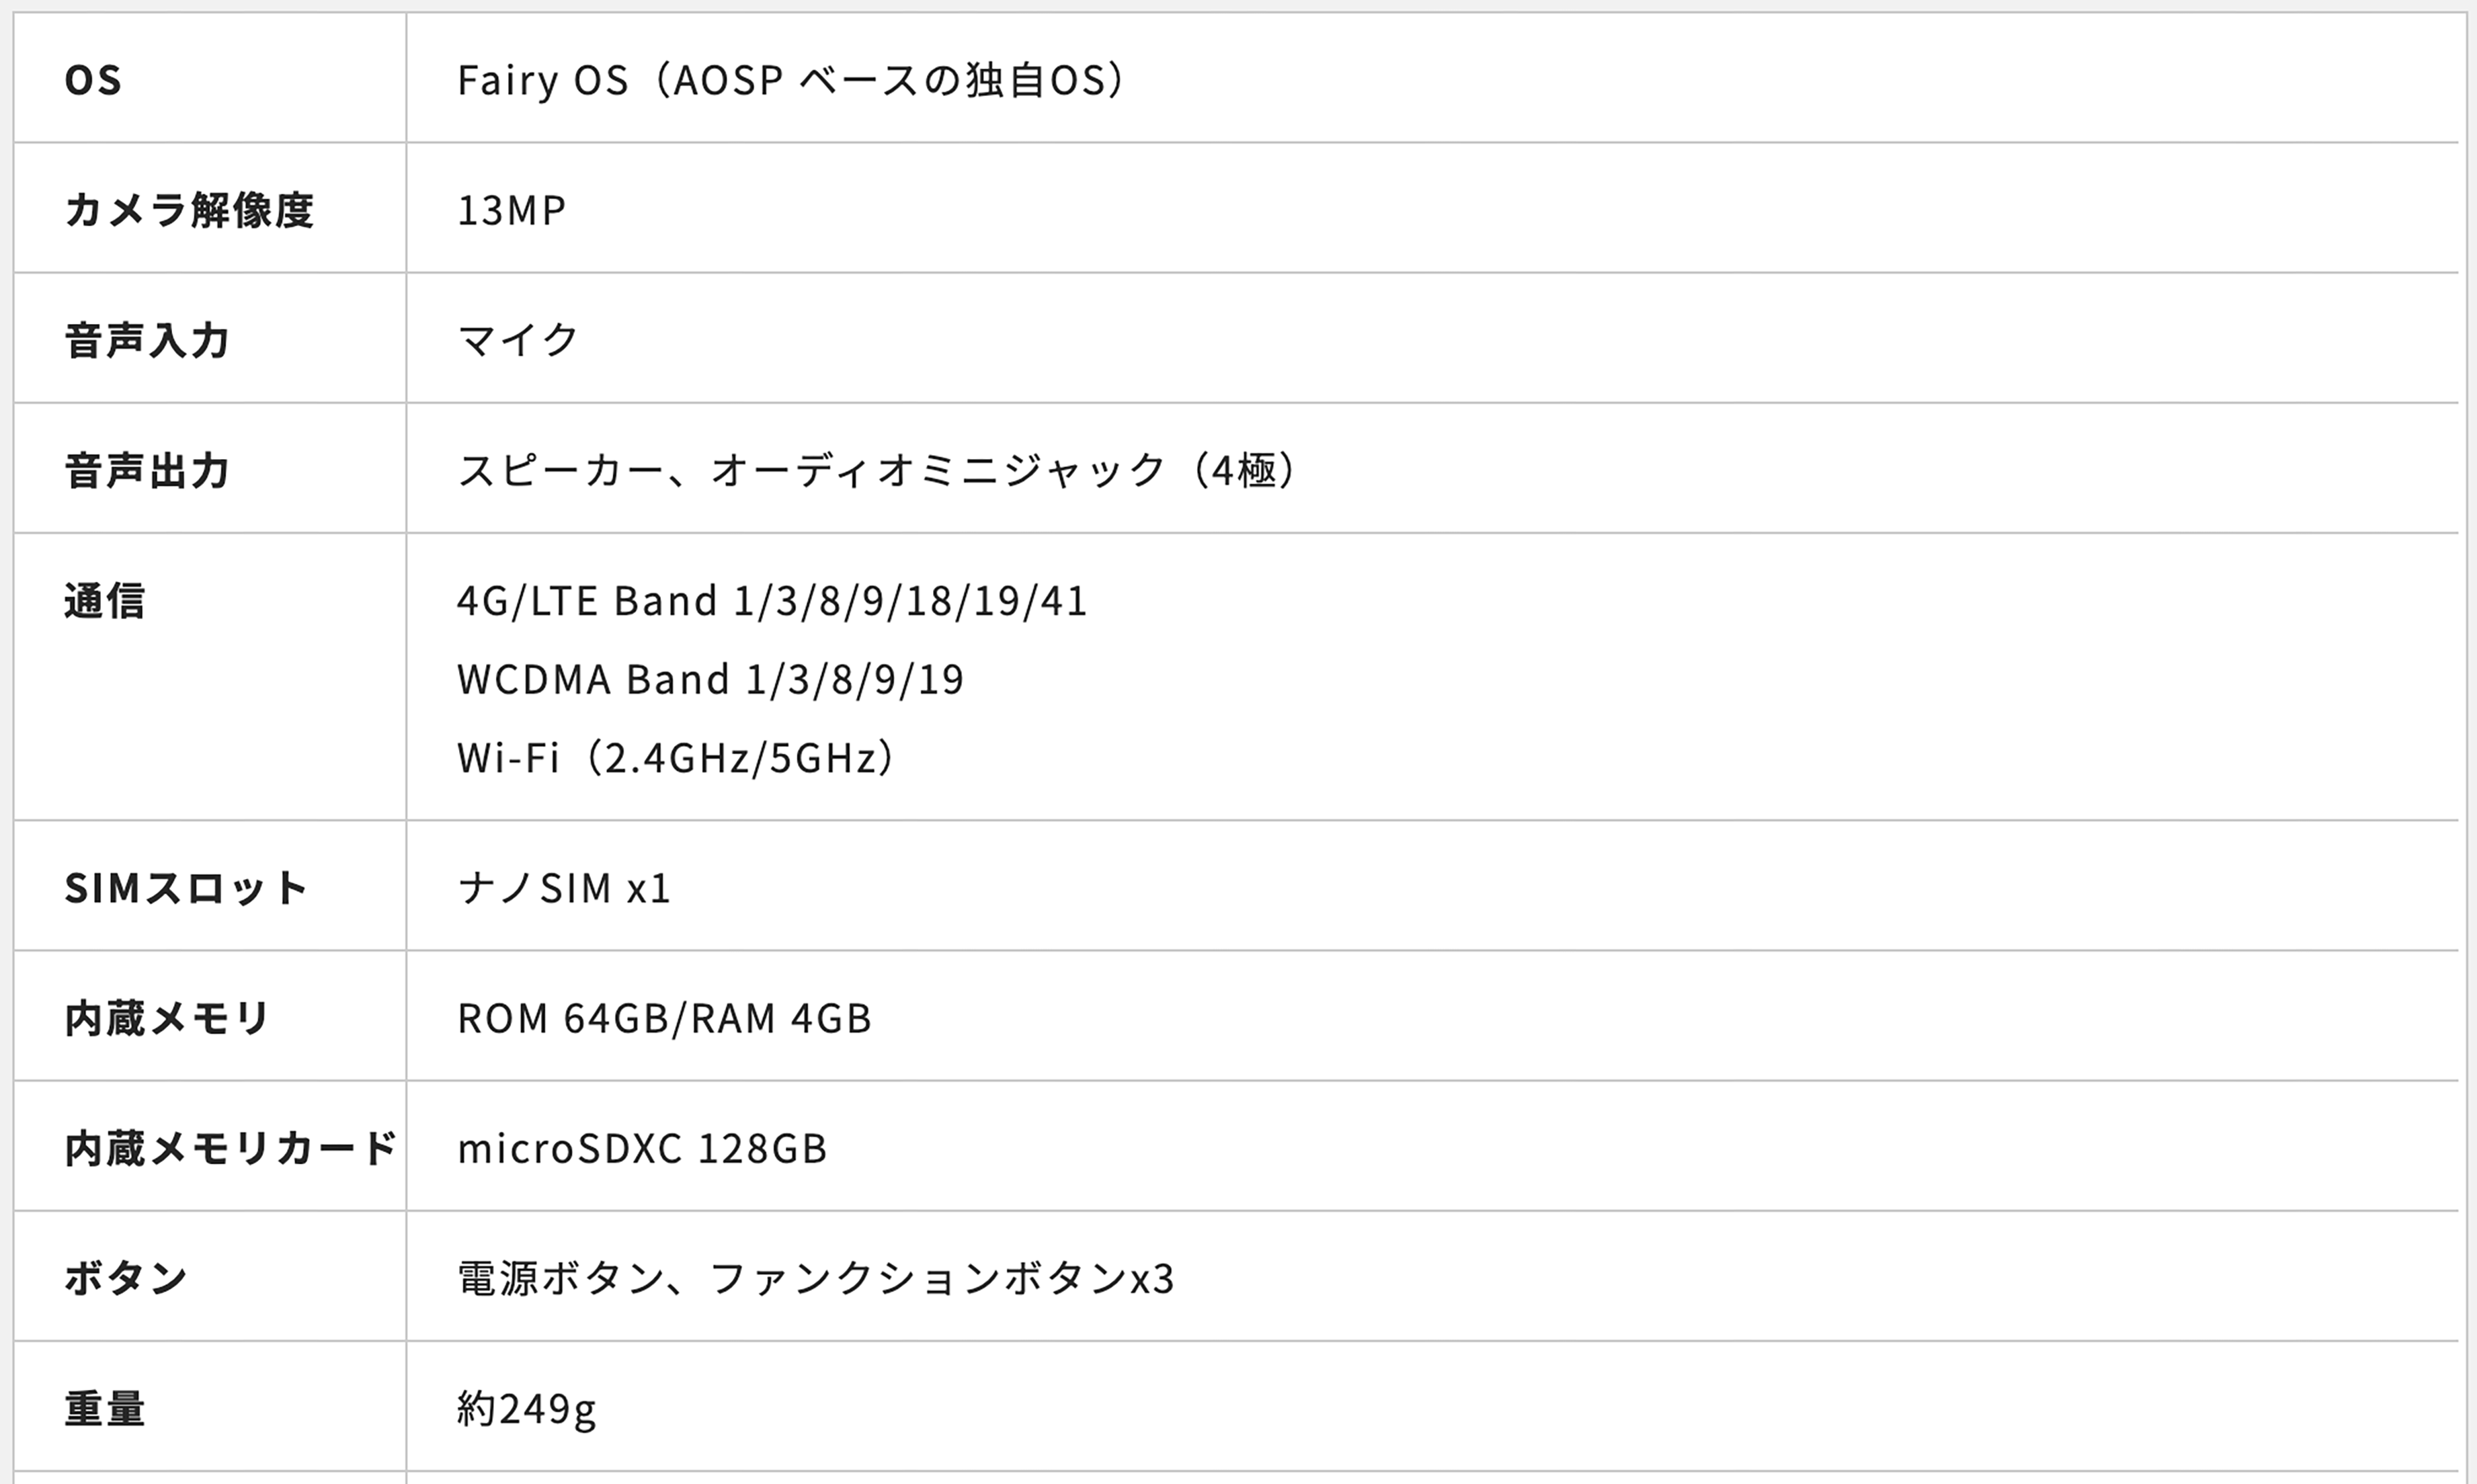Viewport: 2477px width, 1484px height.
Task: Click the Wi-Fi 2.4GHz/5GHz line
Action: tap(677, 758)
